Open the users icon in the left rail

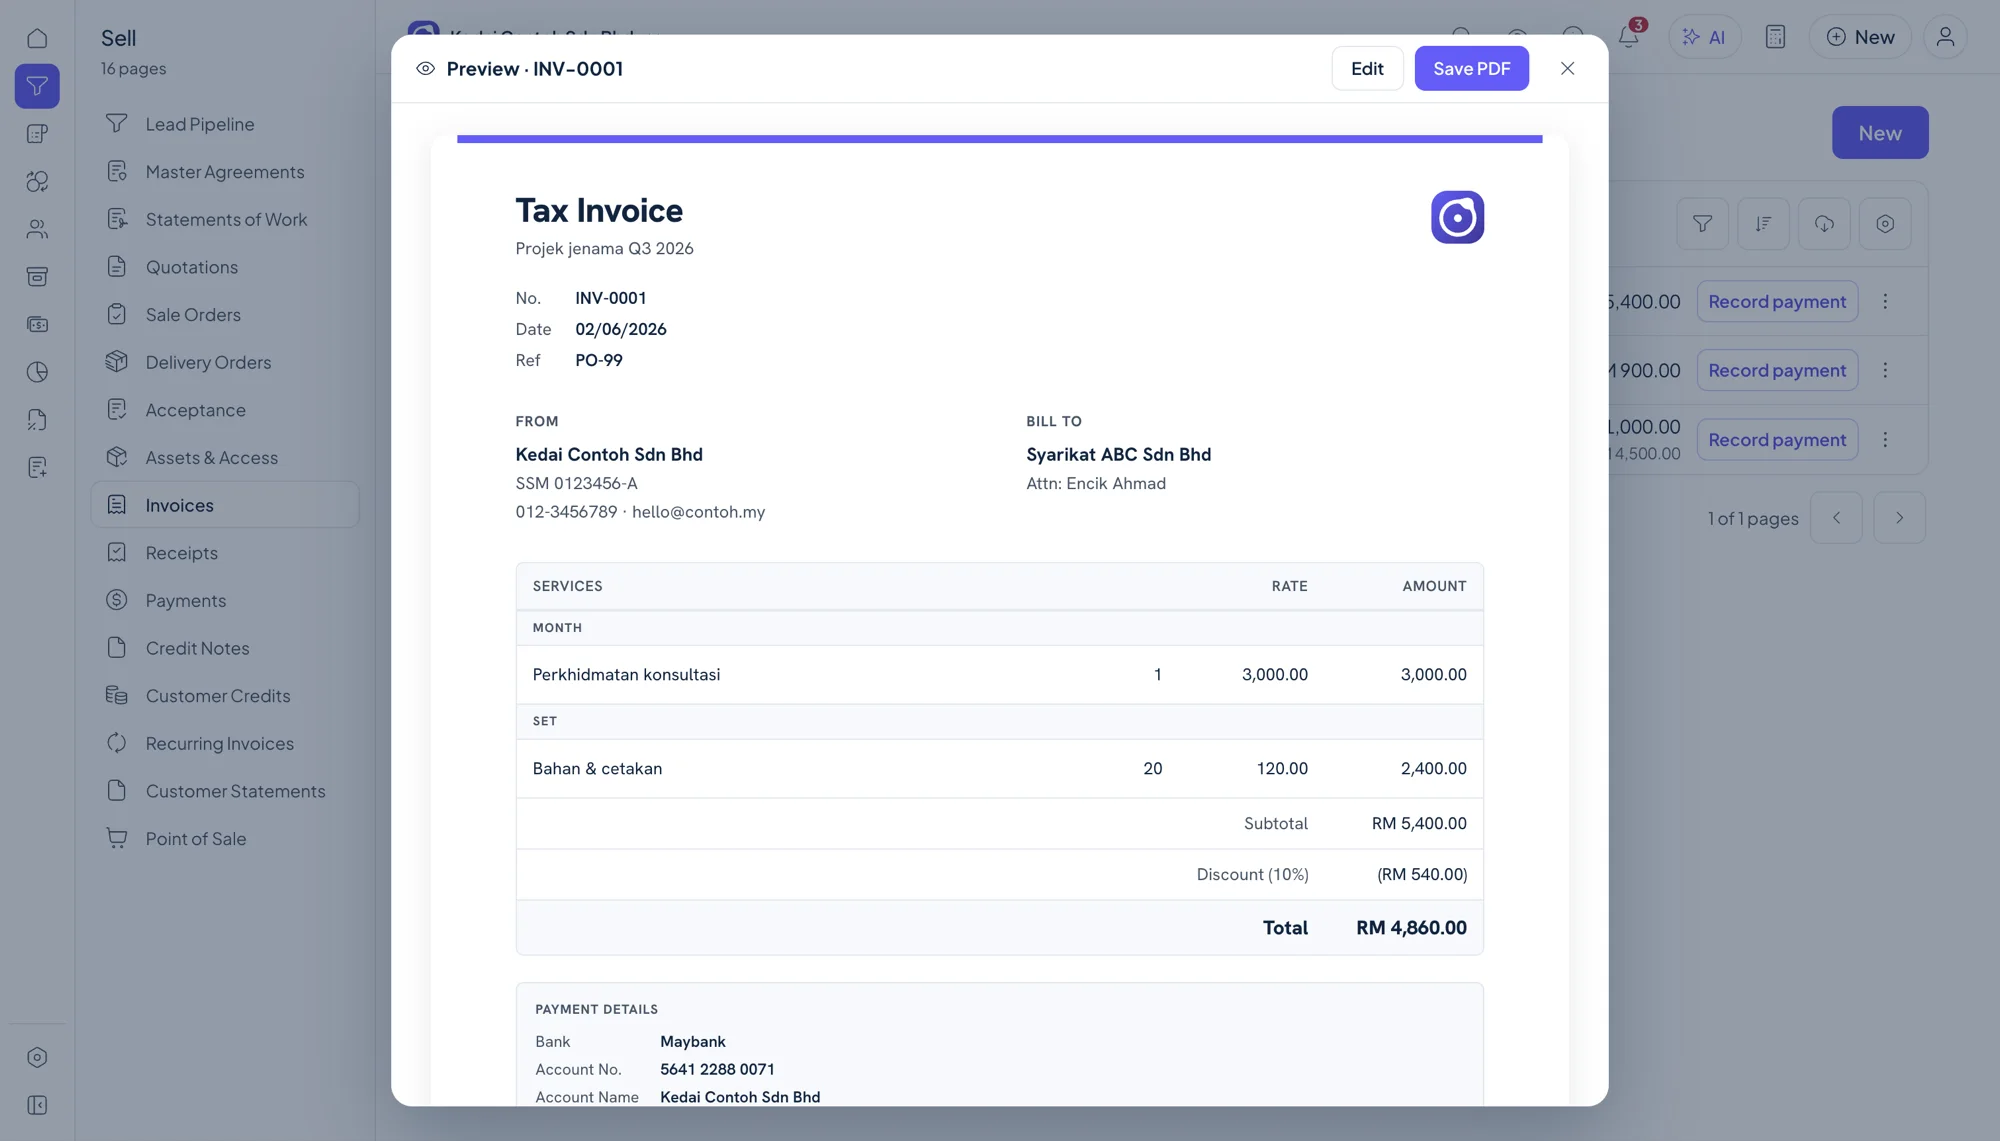[37, 229]
